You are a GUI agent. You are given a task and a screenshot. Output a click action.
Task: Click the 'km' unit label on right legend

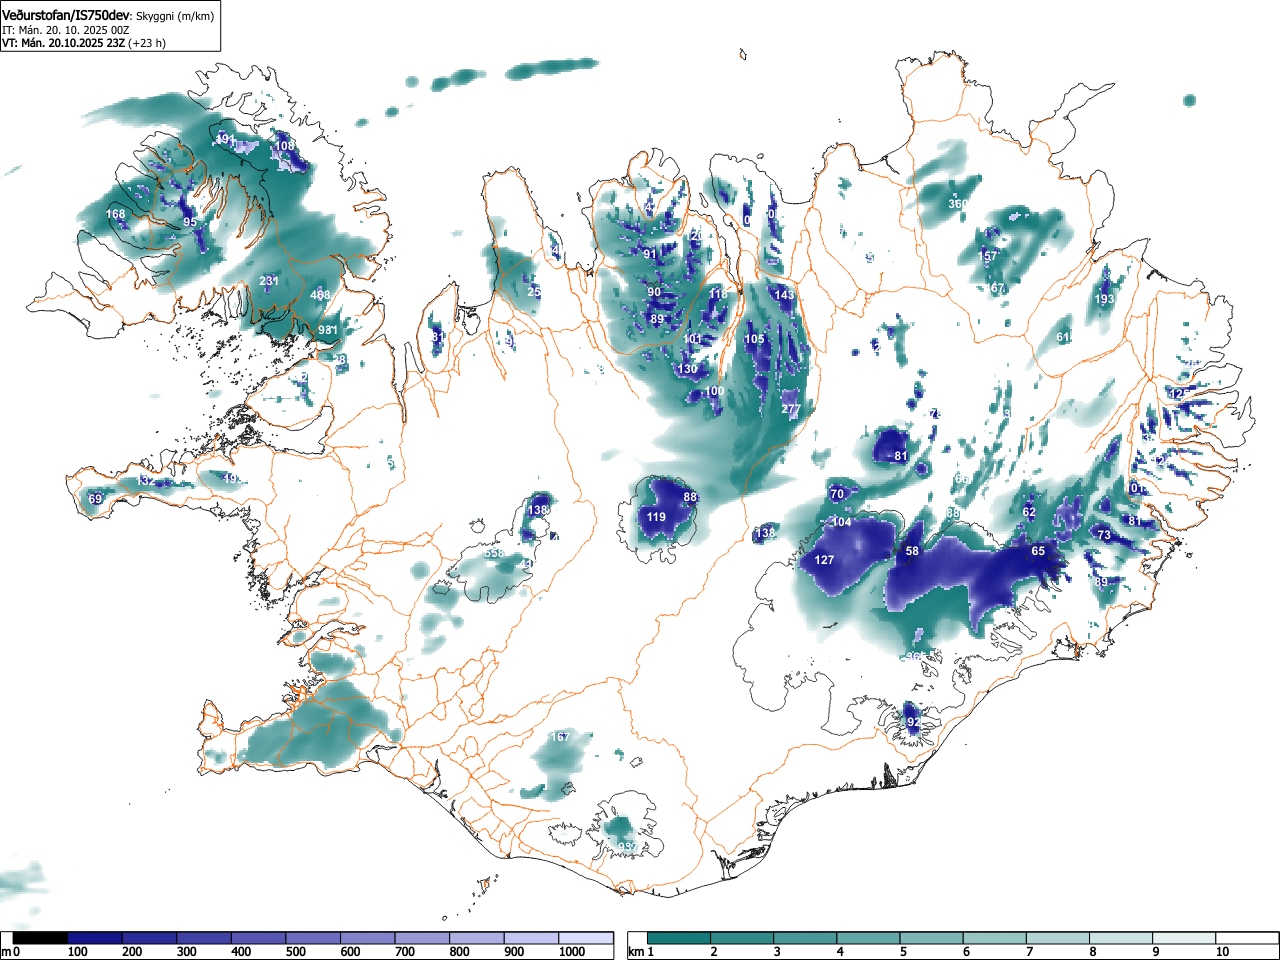(635, 952)
